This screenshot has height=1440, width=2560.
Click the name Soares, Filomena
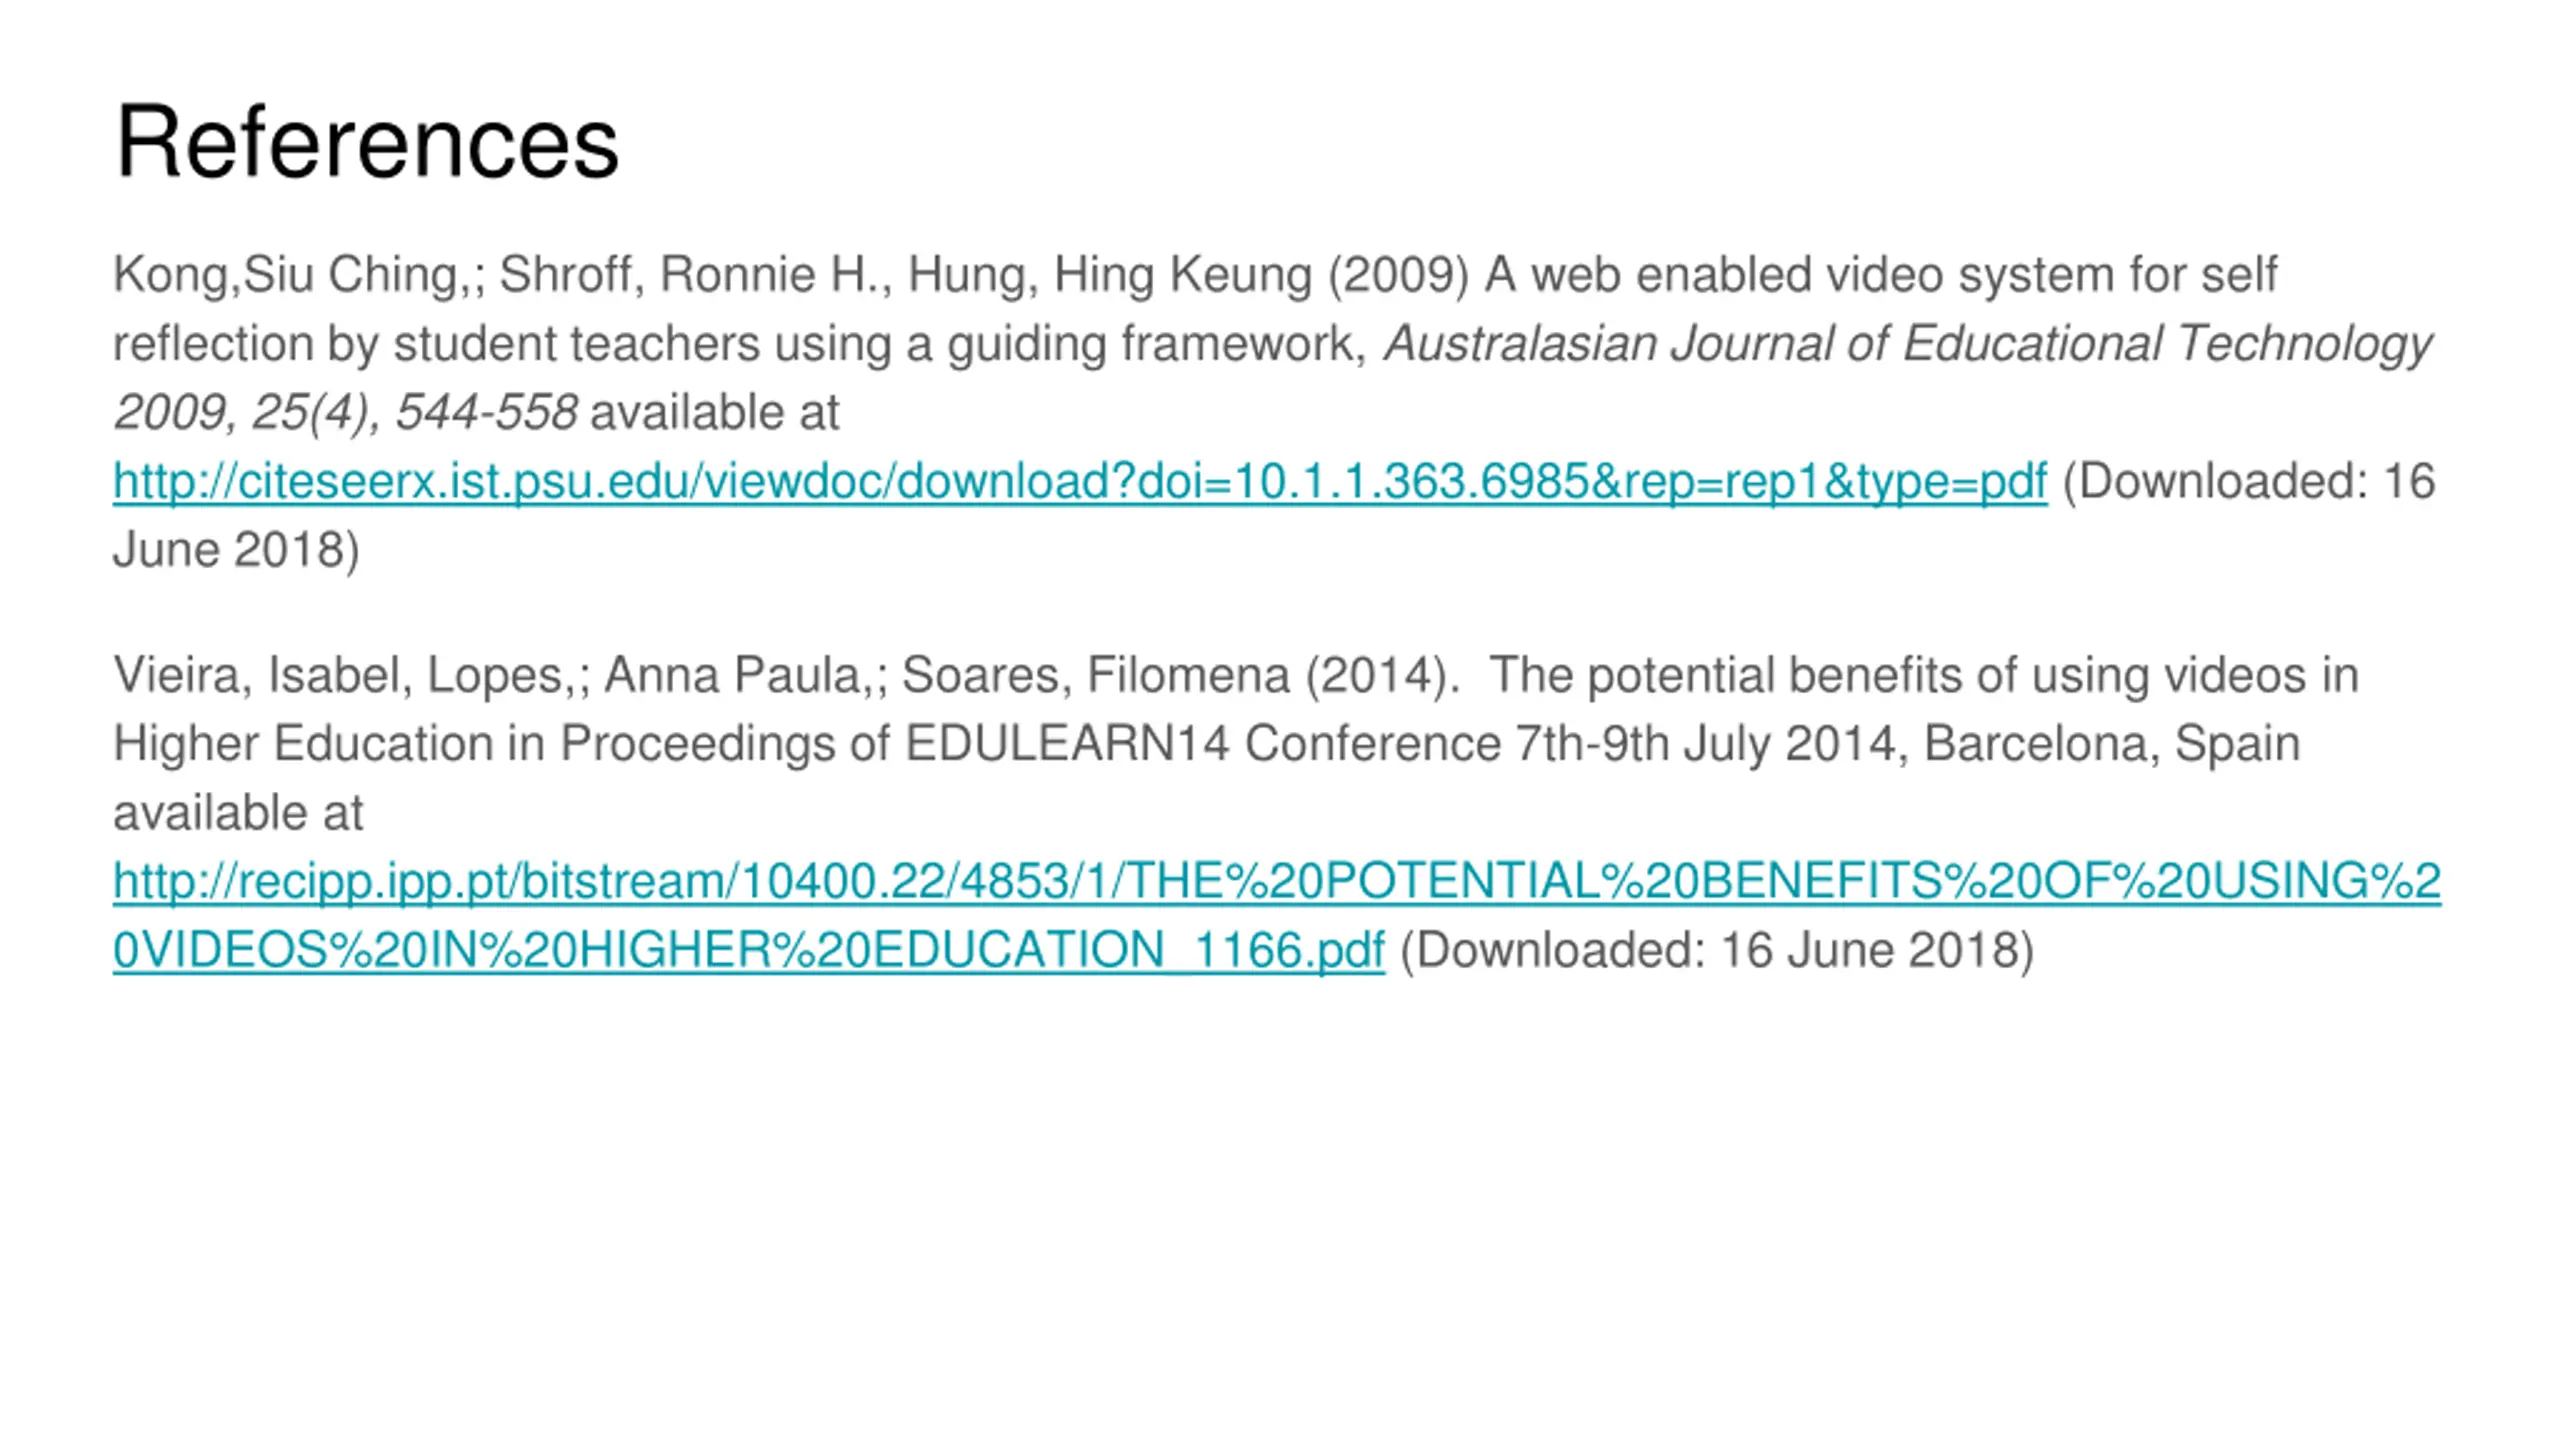point(1095,675)
